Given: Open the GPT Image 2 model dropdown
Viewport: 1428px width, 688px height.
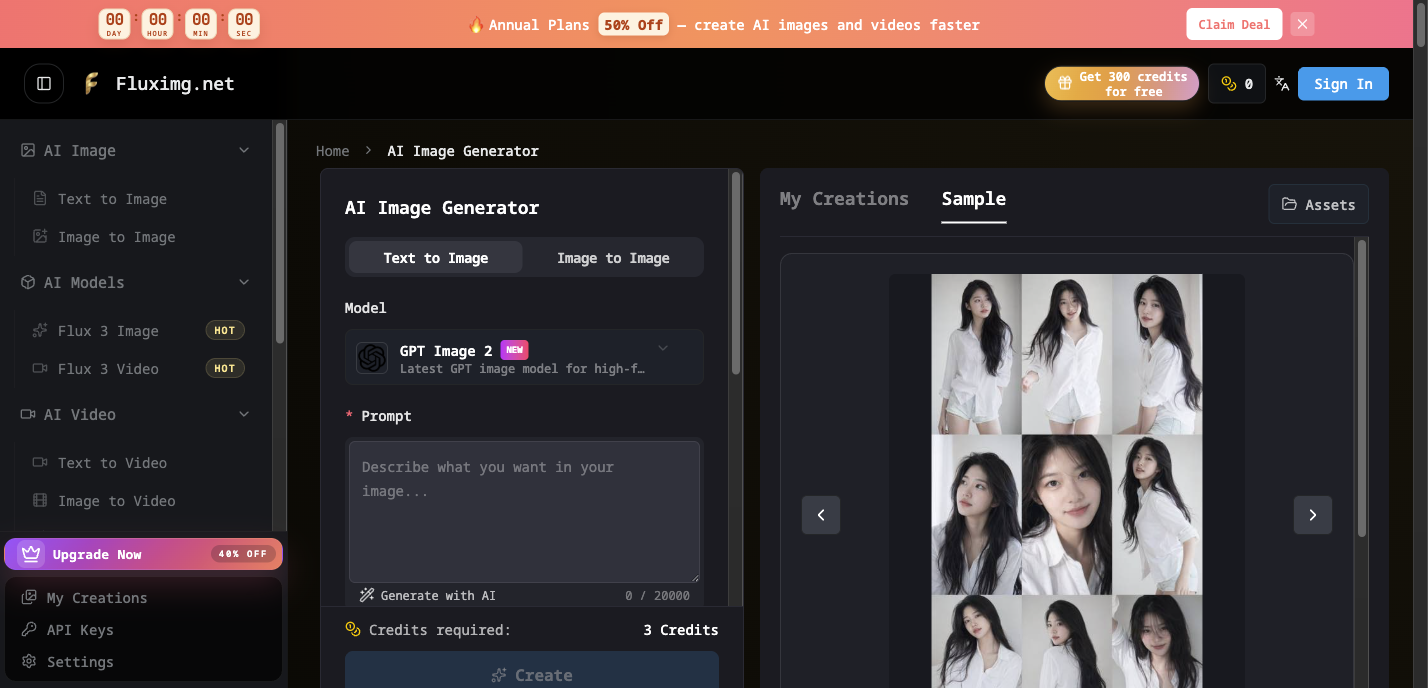Looking at the screenshot, I should (524, 358).
